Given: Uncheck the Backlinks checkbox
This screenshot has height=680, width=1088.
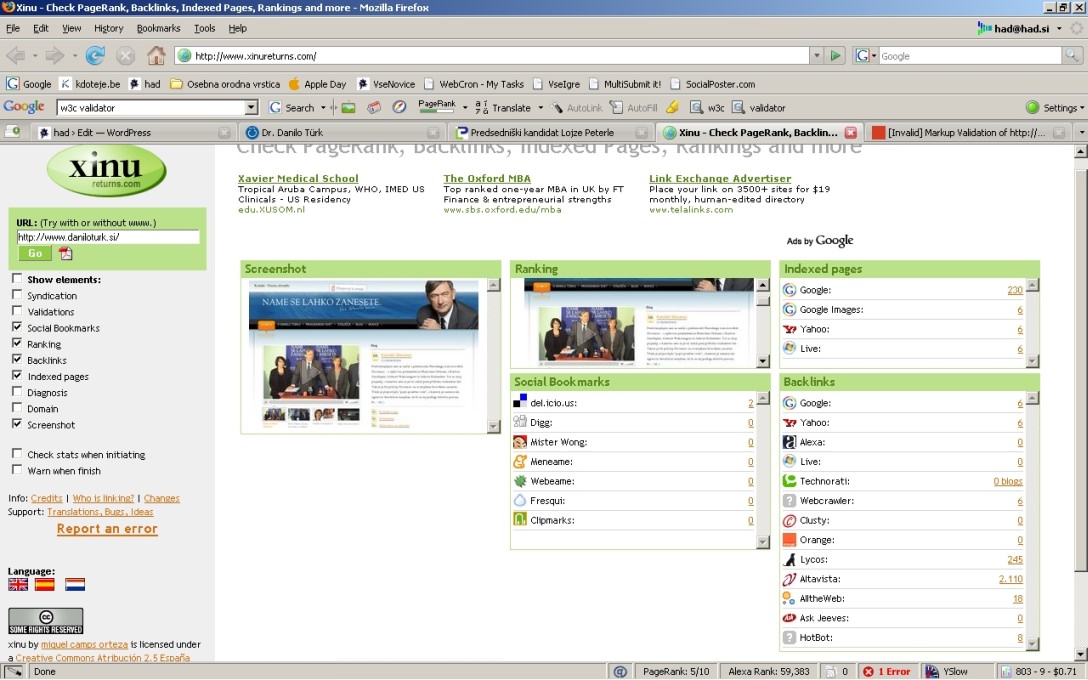Looking at the screenshot, I should (x=17, y=359).
